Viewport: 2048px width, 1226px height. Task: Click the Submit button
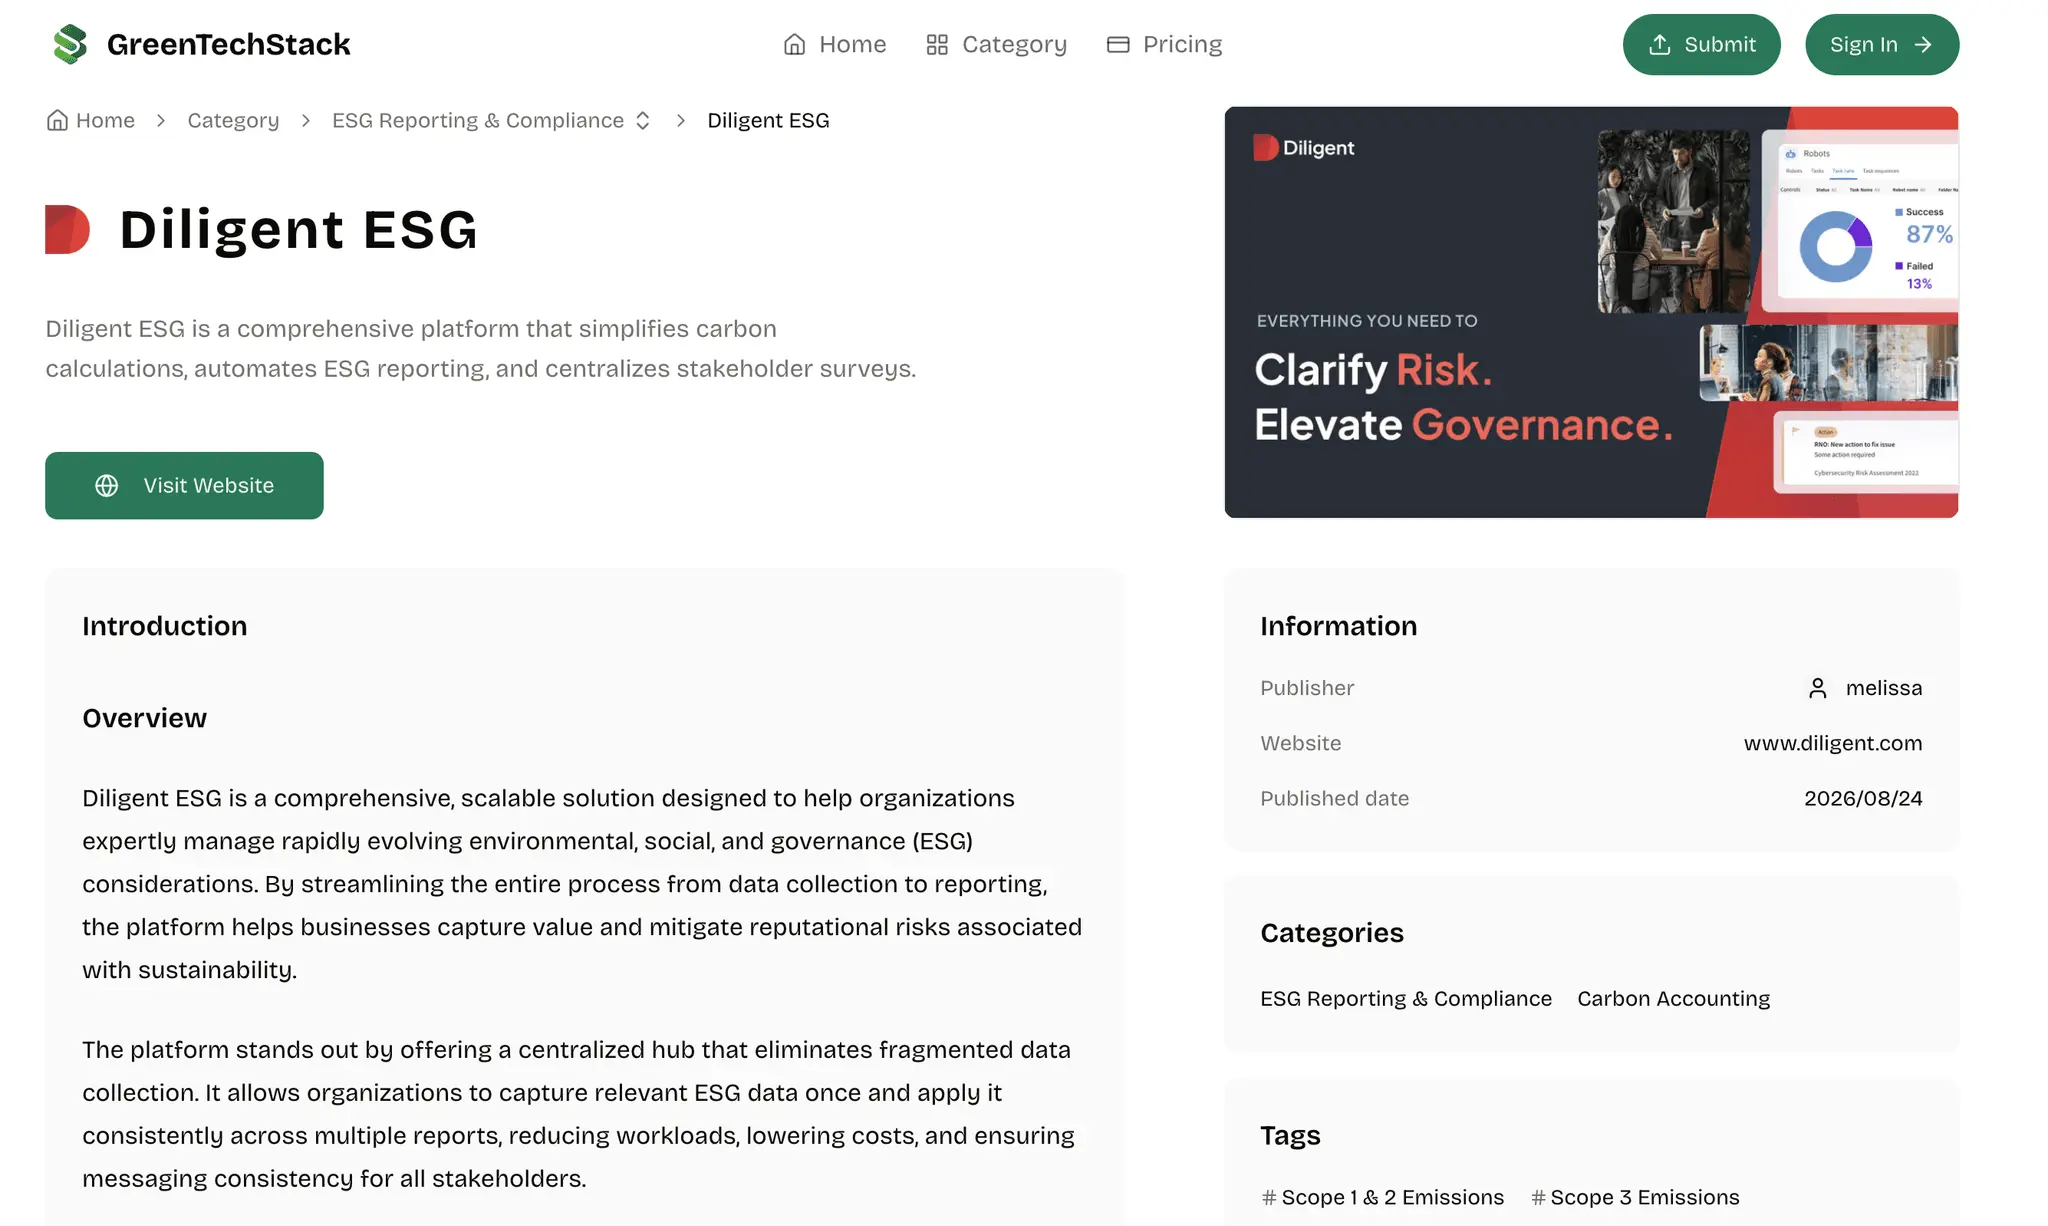(1701, 44)
